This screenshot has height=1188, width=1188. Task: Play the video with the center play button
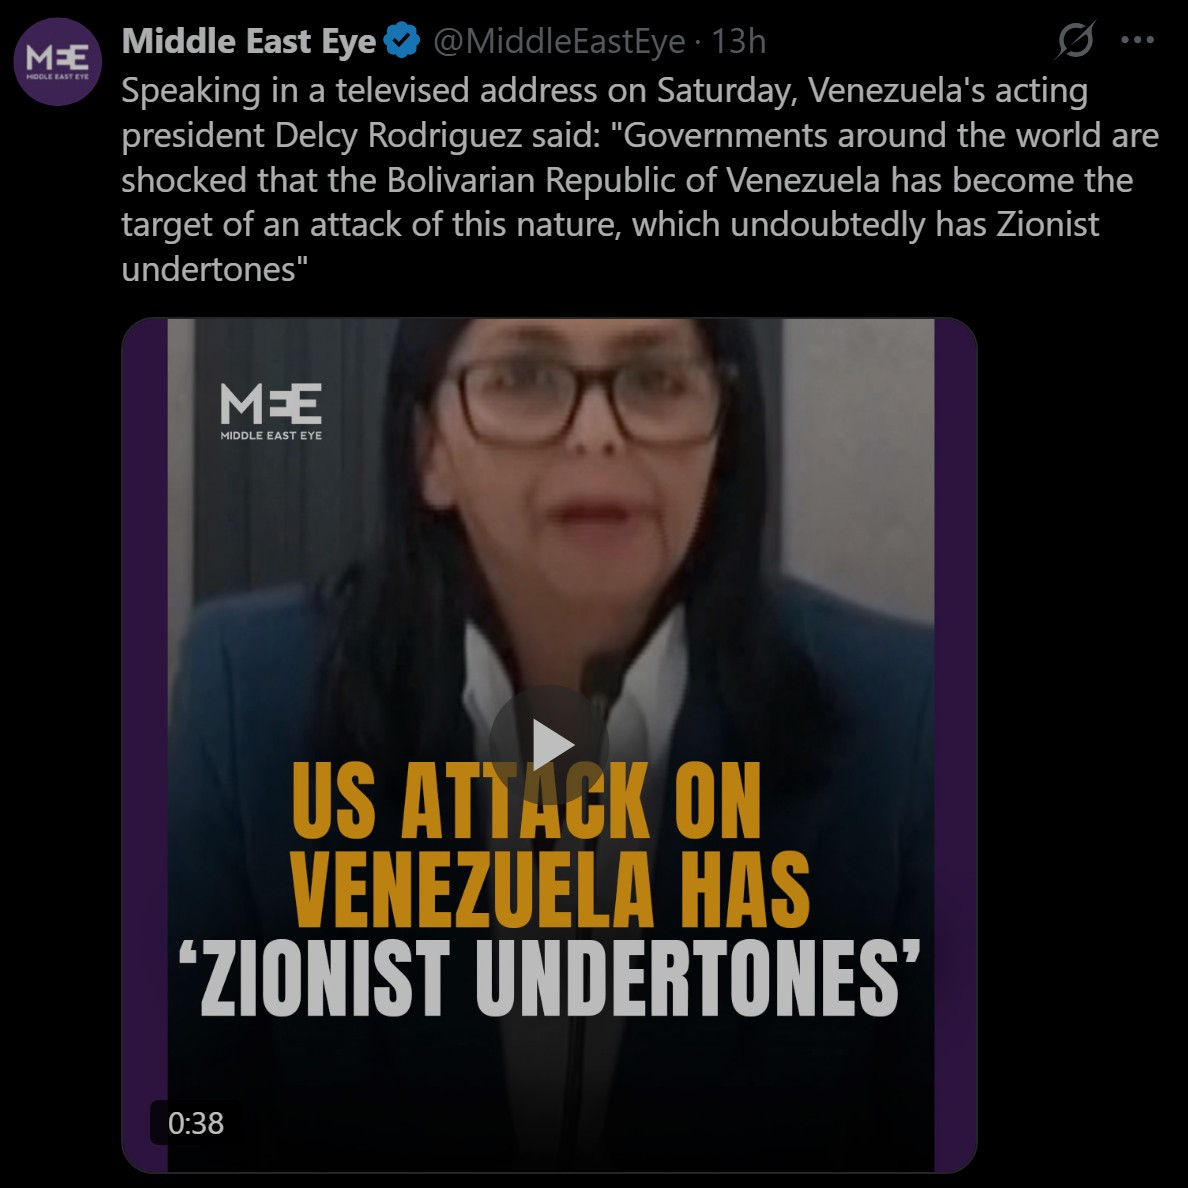[549, 745]
